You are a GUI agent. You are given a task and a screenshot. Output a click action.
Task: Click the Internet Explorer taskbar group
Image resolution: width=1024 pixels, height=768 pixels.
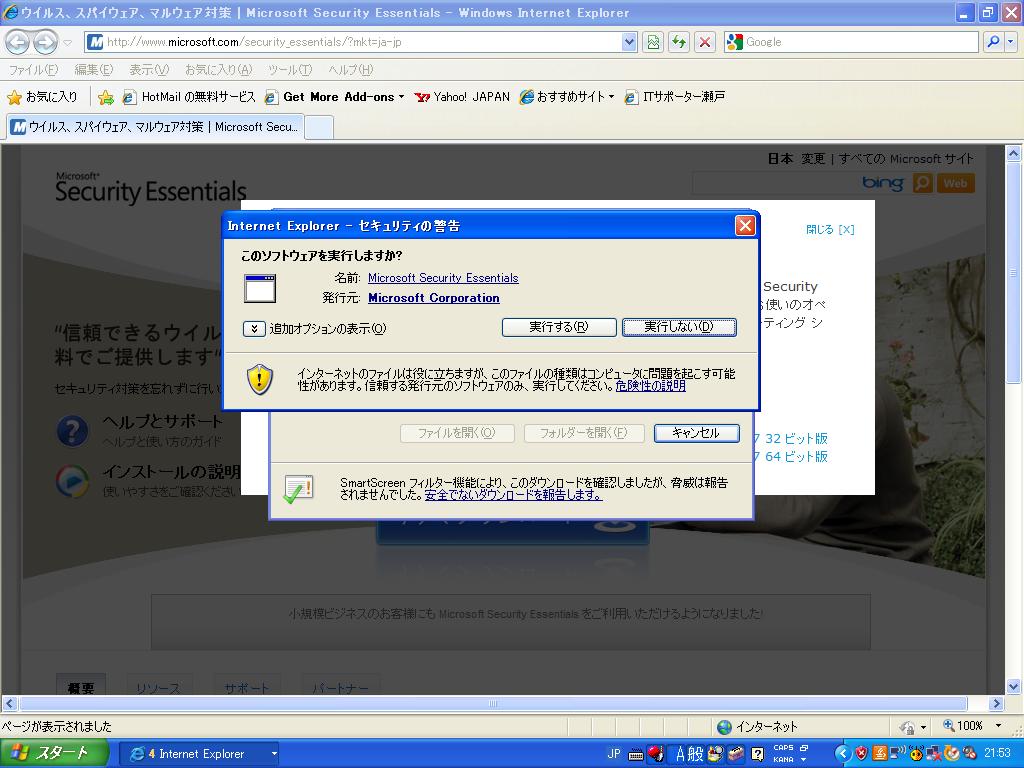[199, 754]
